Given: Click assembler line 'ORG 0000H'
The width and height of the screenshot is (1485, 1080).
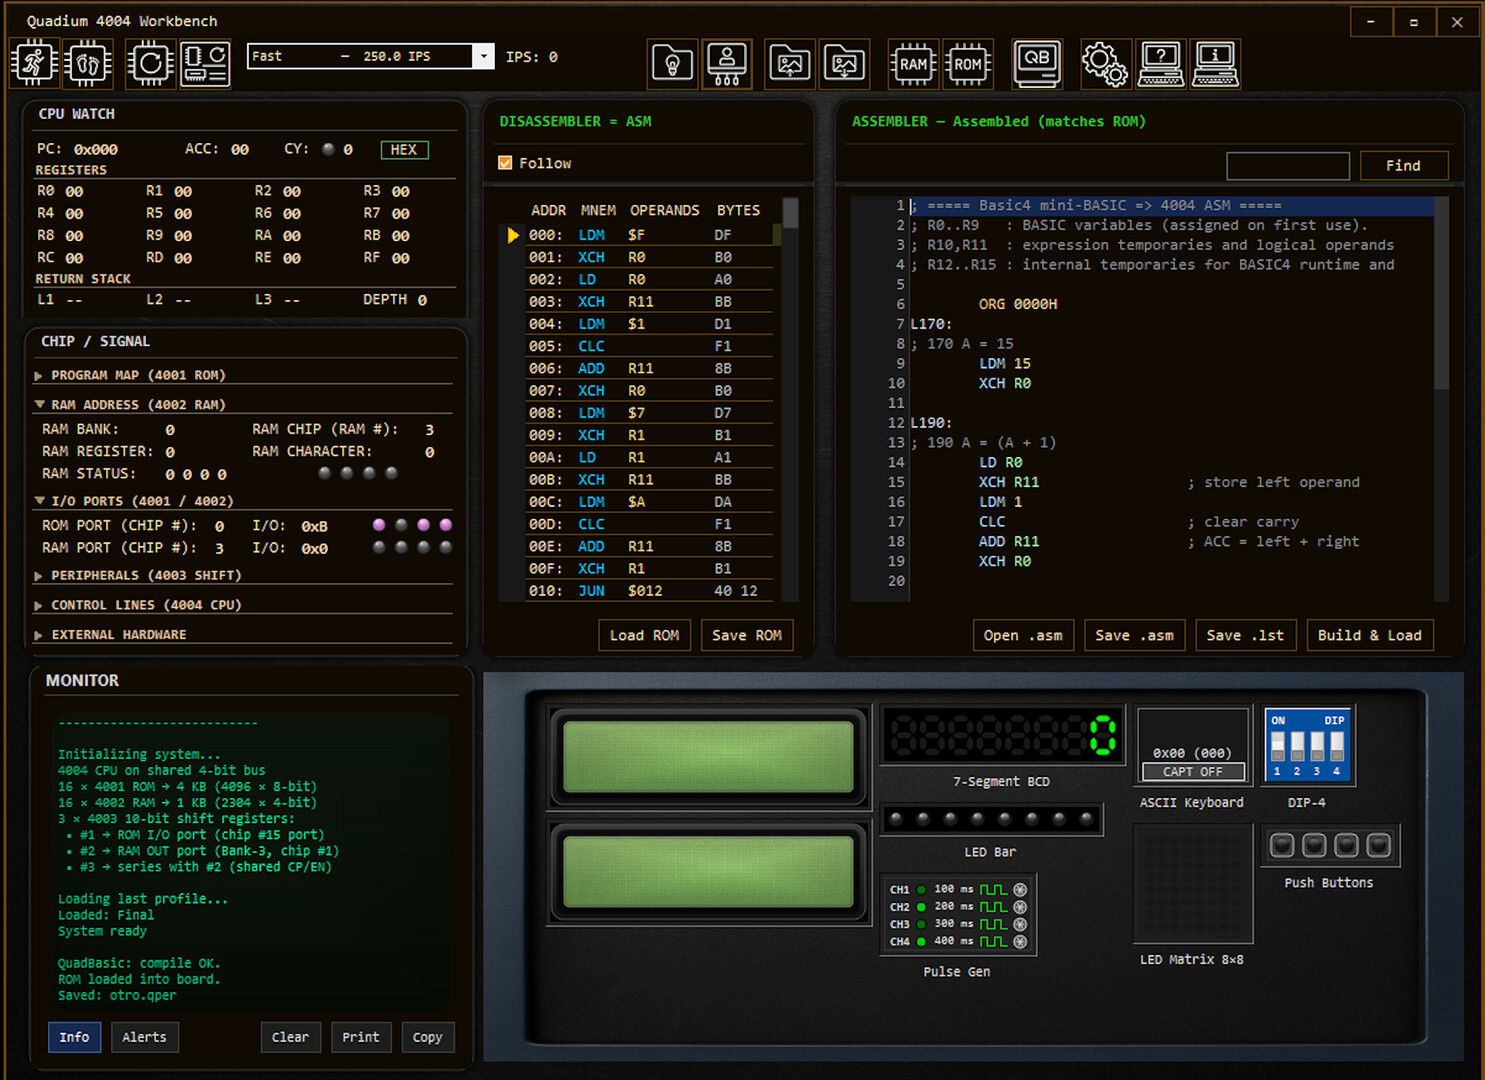Looking at the screenshot, I should (1017, 304).
